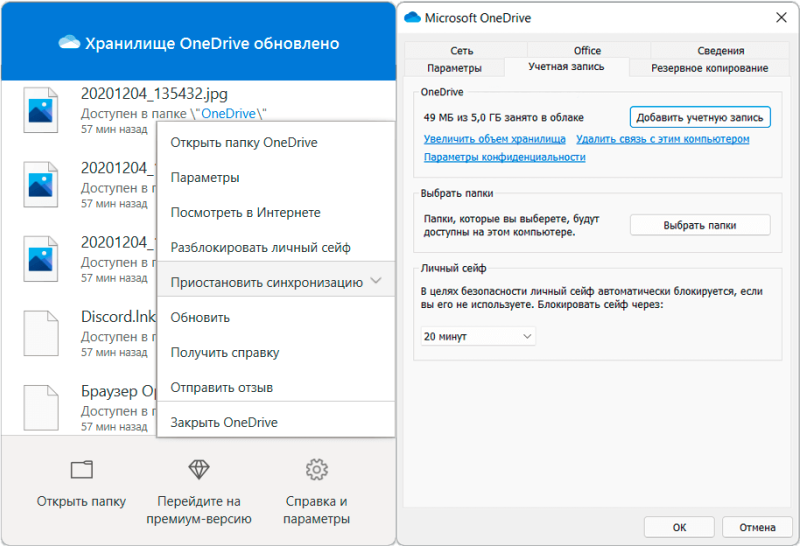Click 49 МБ из 5,0 ГБ storage text

point(503,117)
